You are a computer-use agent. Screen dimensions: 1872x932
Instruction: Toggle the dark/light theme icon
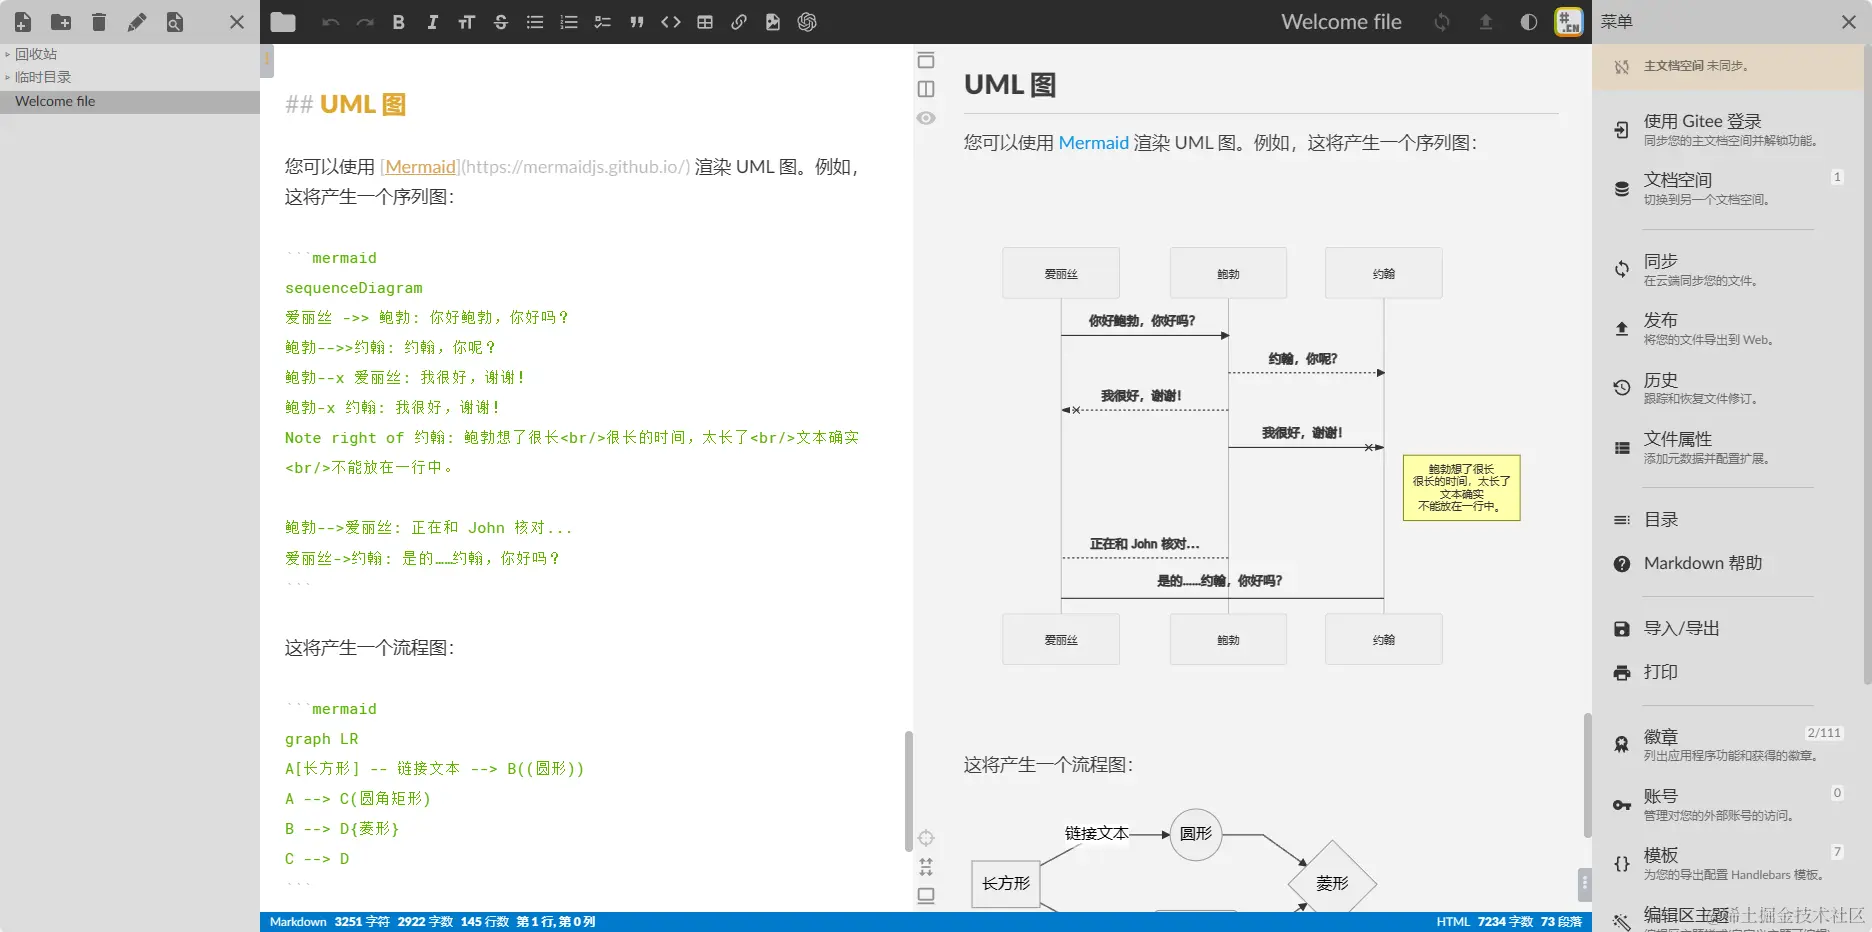click(1529, 22)
